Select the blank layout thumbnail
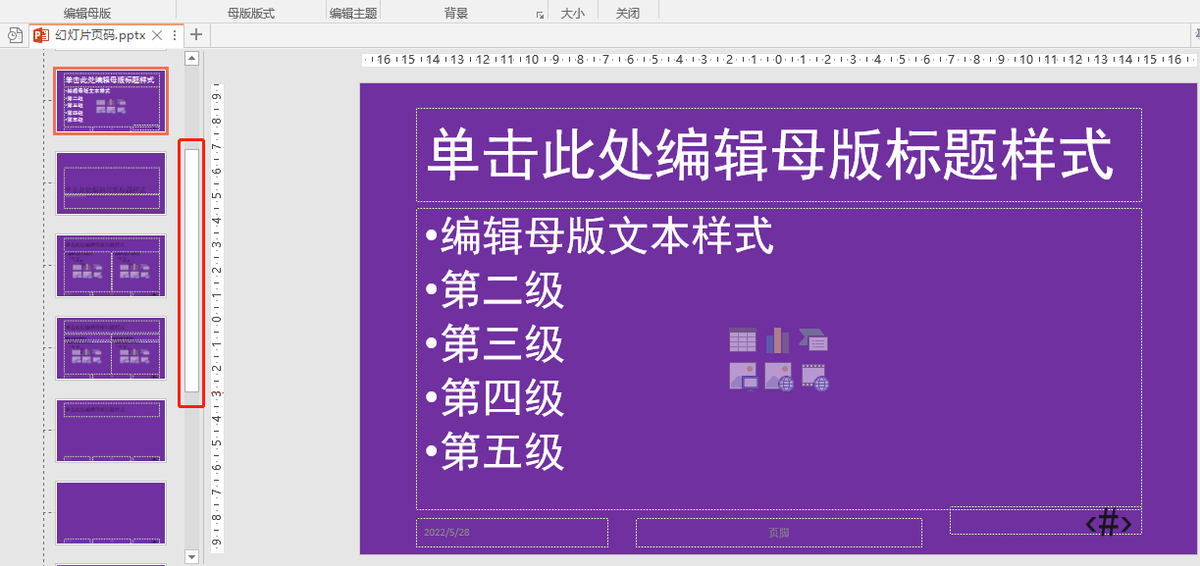The width and height of the screenshot is (1200, 566). click(x=111, y=512)
